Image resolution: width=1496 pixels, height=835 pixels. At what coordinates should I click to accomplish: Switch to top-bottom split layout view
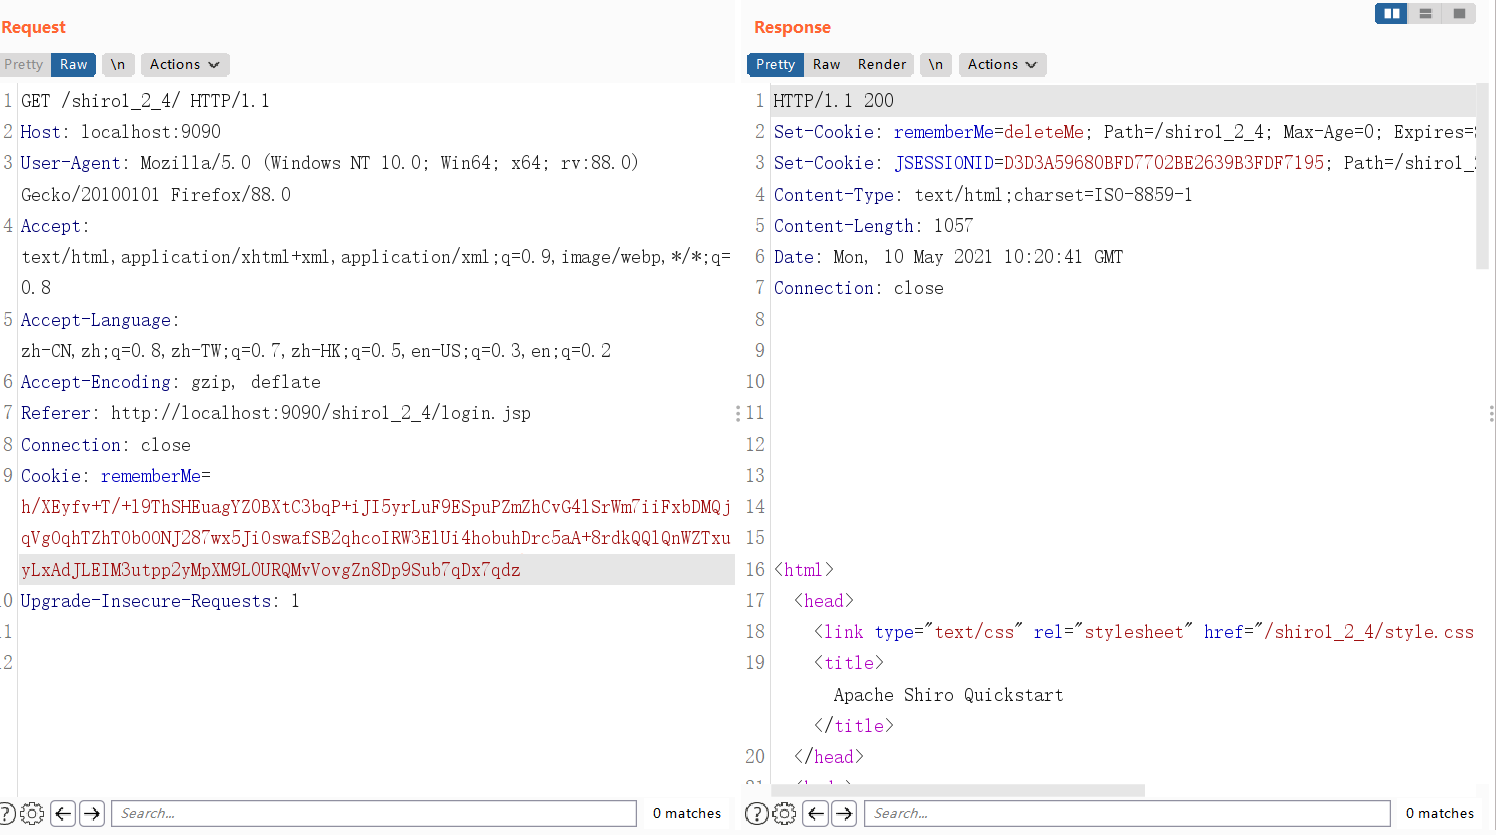point(1425,13)
